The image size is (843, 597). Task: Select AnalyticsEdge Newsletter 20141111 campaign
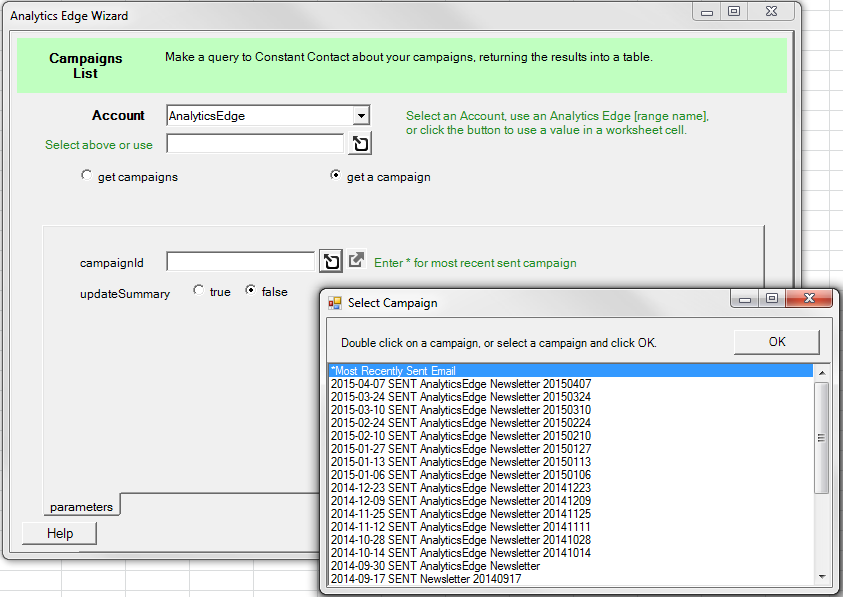(x=570, y=527)
